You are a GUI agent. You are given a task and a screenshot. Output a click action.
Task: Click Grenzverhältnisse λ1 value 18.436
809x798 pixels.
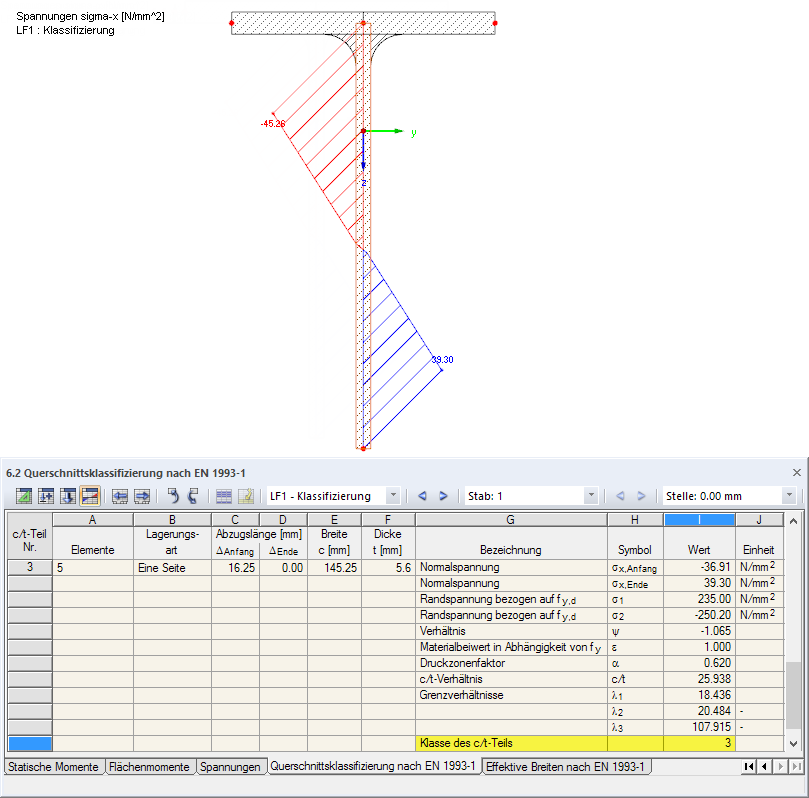[699, 695]
